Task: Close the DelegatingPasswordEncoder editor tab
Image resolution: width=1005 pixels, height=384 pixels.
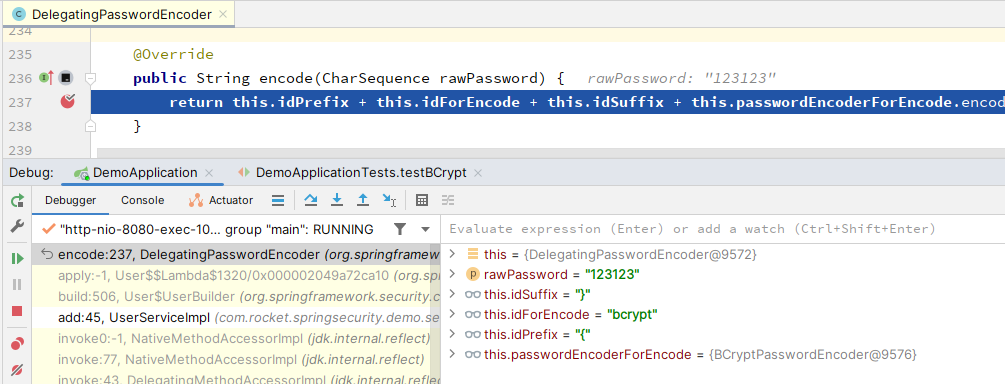Action: (222, 14)
